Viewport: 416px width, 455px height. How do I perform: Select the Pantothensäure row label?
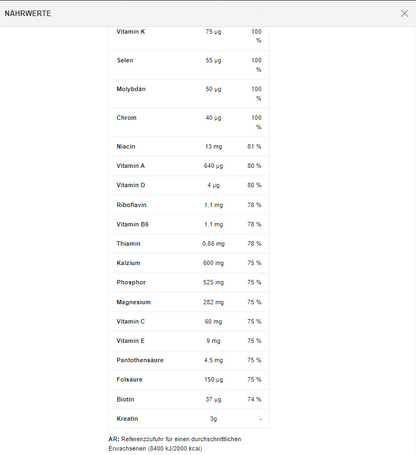point(140,360)
